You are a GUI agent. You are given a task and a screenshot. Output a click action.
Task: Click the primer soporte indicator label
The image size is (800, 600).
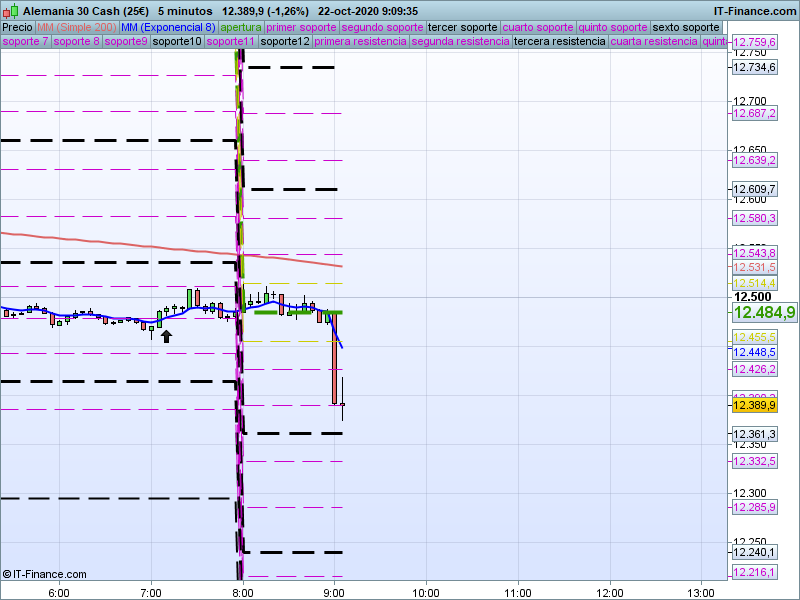(x=301, y=28)
